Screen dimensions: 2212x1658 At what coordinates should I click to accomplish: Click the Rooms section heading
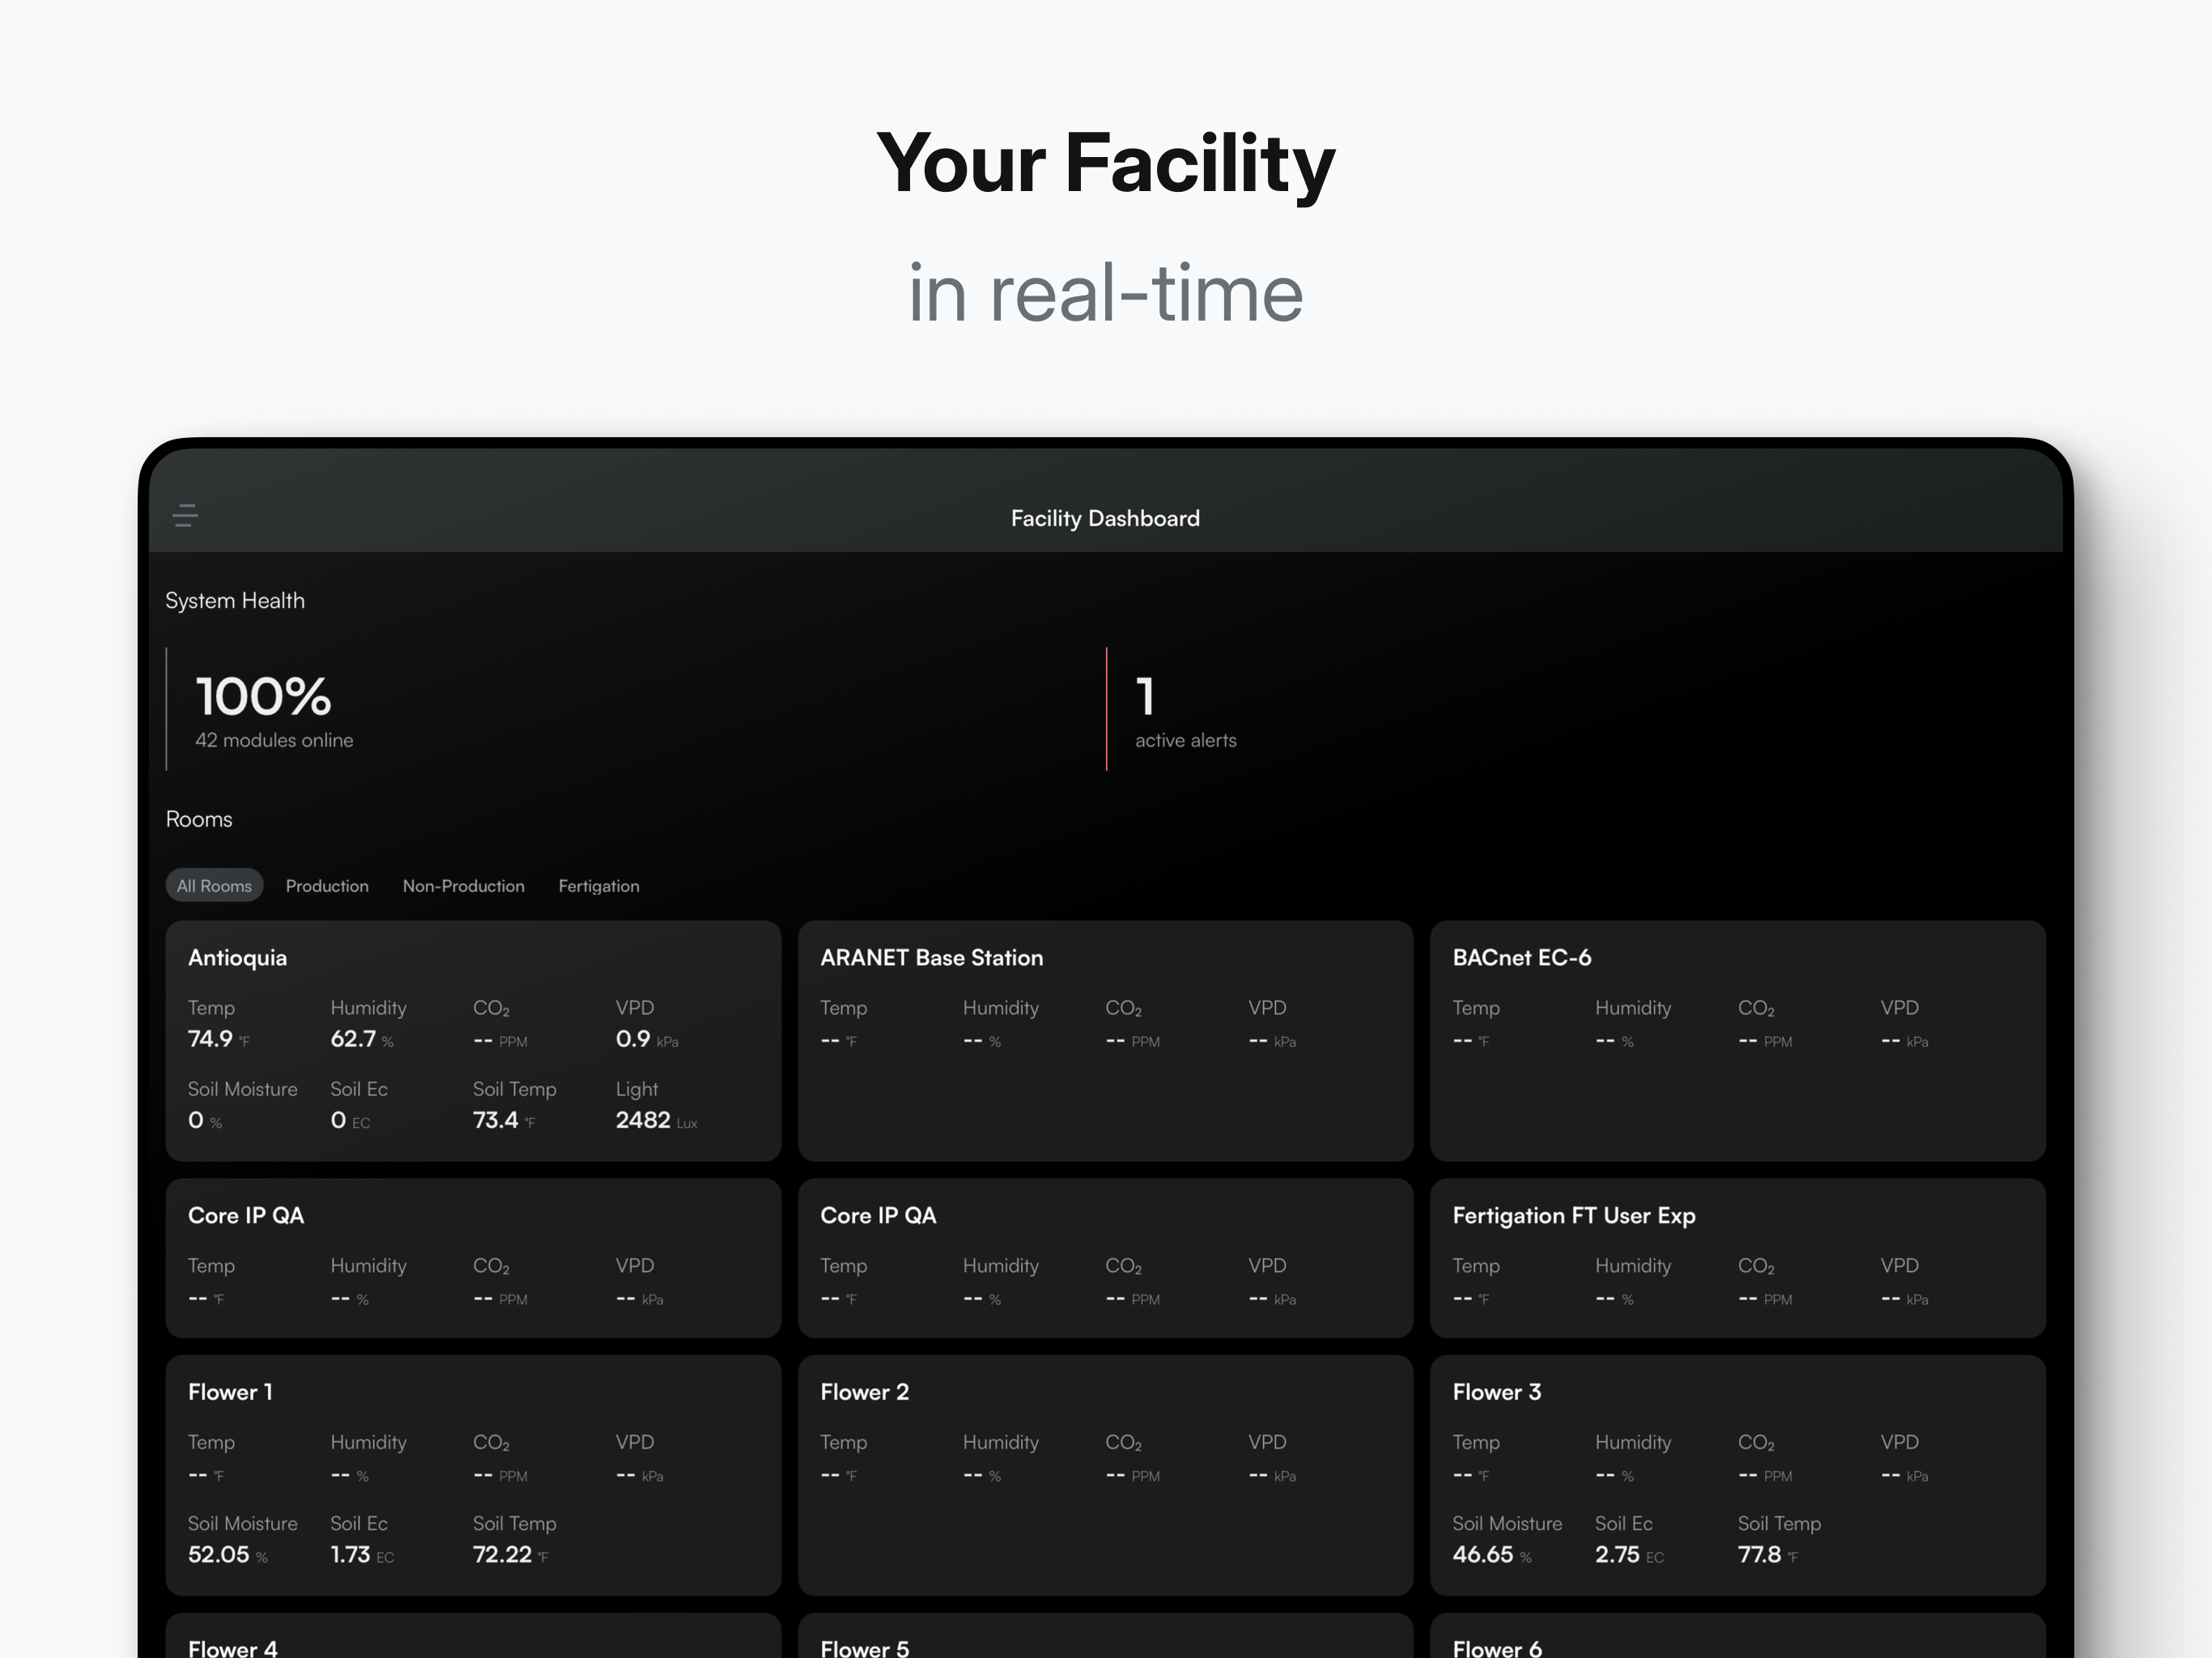[x=199, y=819]
